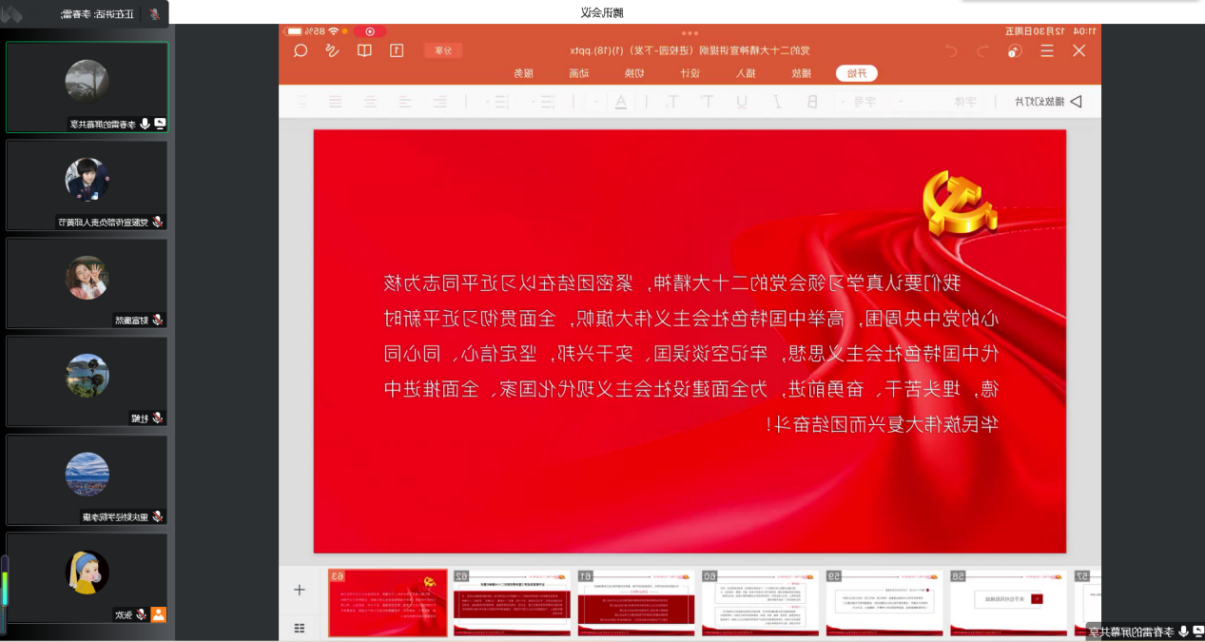Image resolution: width=1205 pixels, height=642 pixels.
Task: Activate the ink scribble pen icon
Action: 332,50
